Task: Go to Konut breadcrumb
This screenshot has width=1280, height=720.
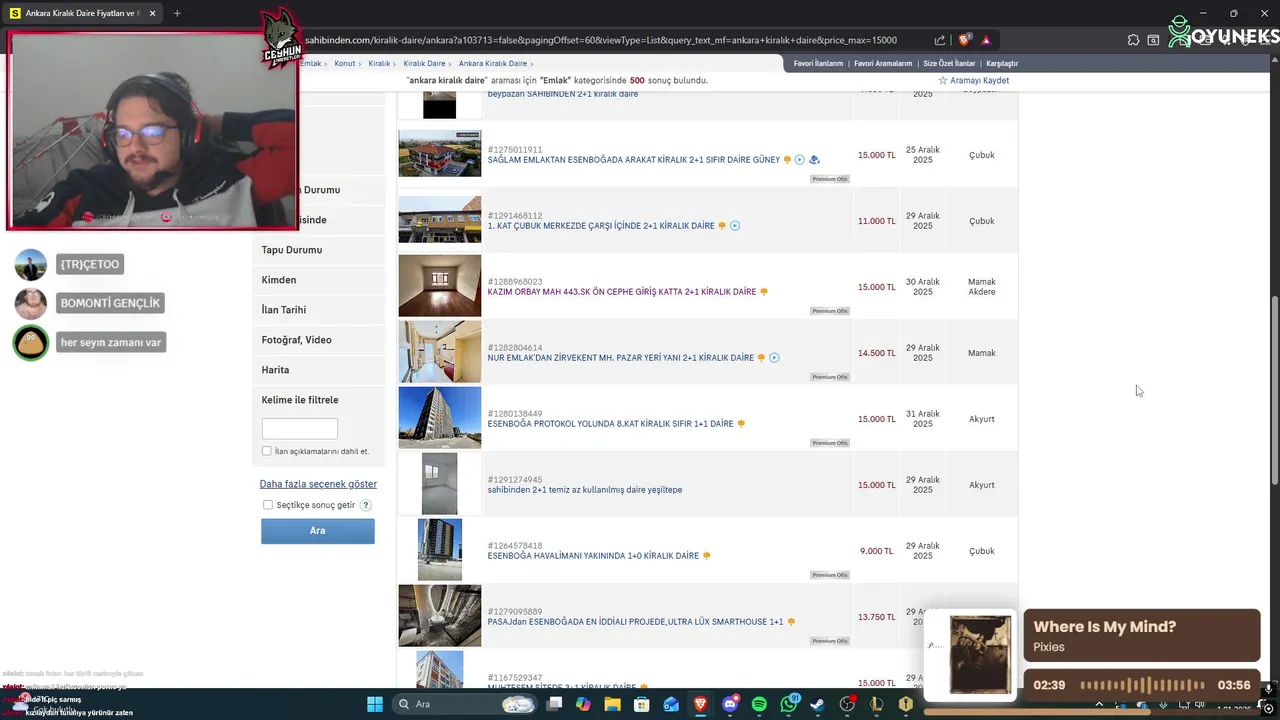Action: coord(345,63)
